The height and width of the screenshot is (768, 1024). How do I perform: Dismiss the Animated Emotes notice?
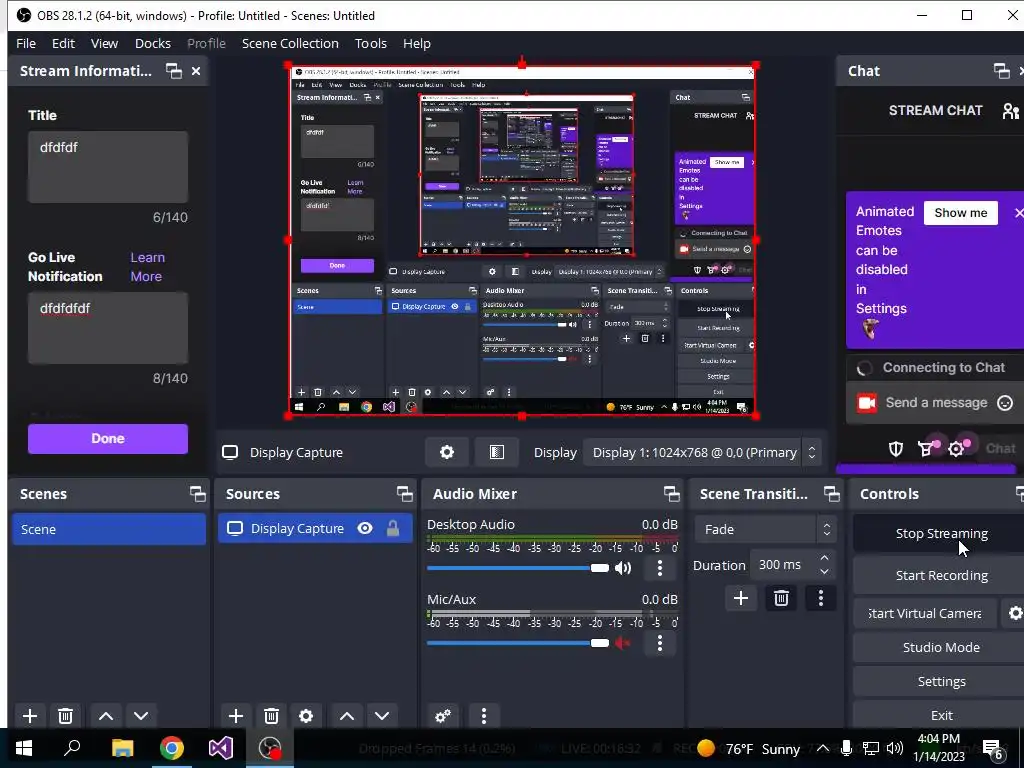tap(1018, 213)
